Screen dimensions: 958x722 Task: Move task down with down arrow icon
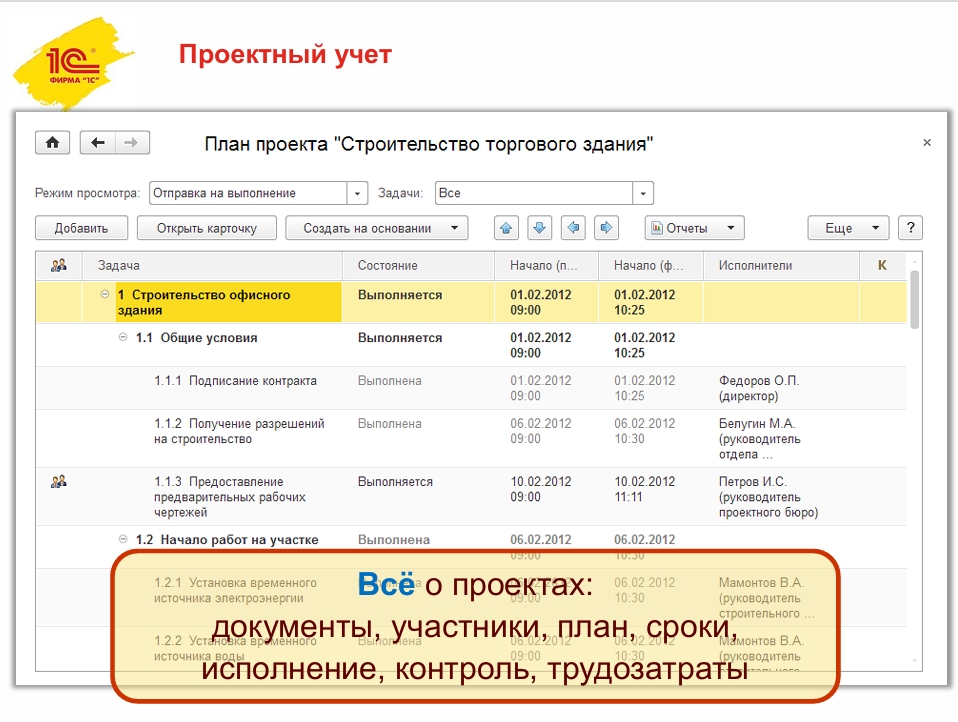click(x=540, y=228)
